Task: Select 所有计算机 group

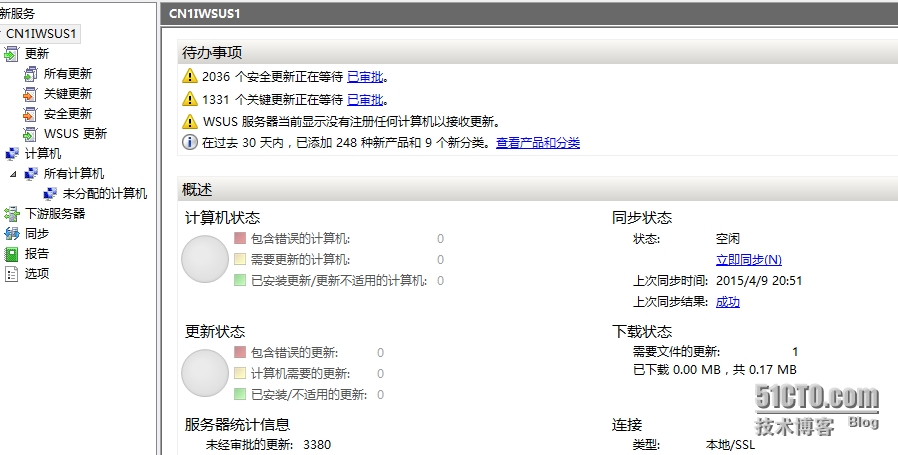Action: [x=74, y=174]
